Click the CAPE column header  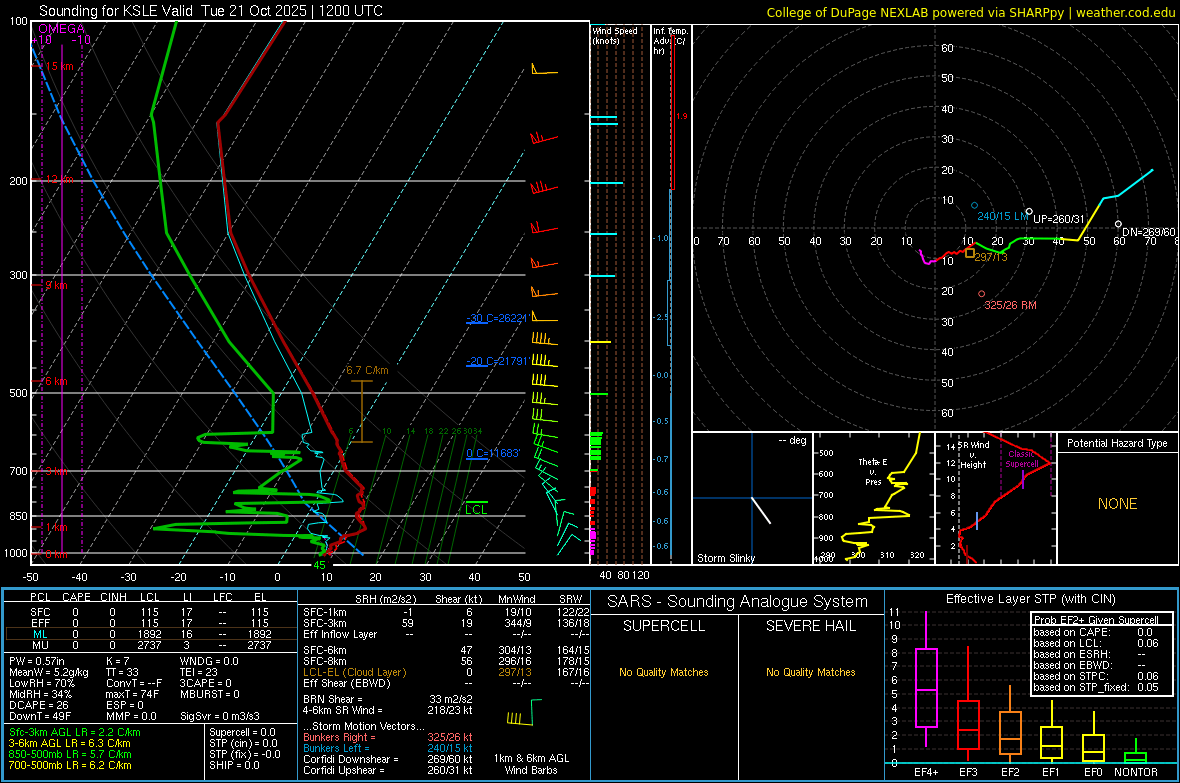pos(76,597)
